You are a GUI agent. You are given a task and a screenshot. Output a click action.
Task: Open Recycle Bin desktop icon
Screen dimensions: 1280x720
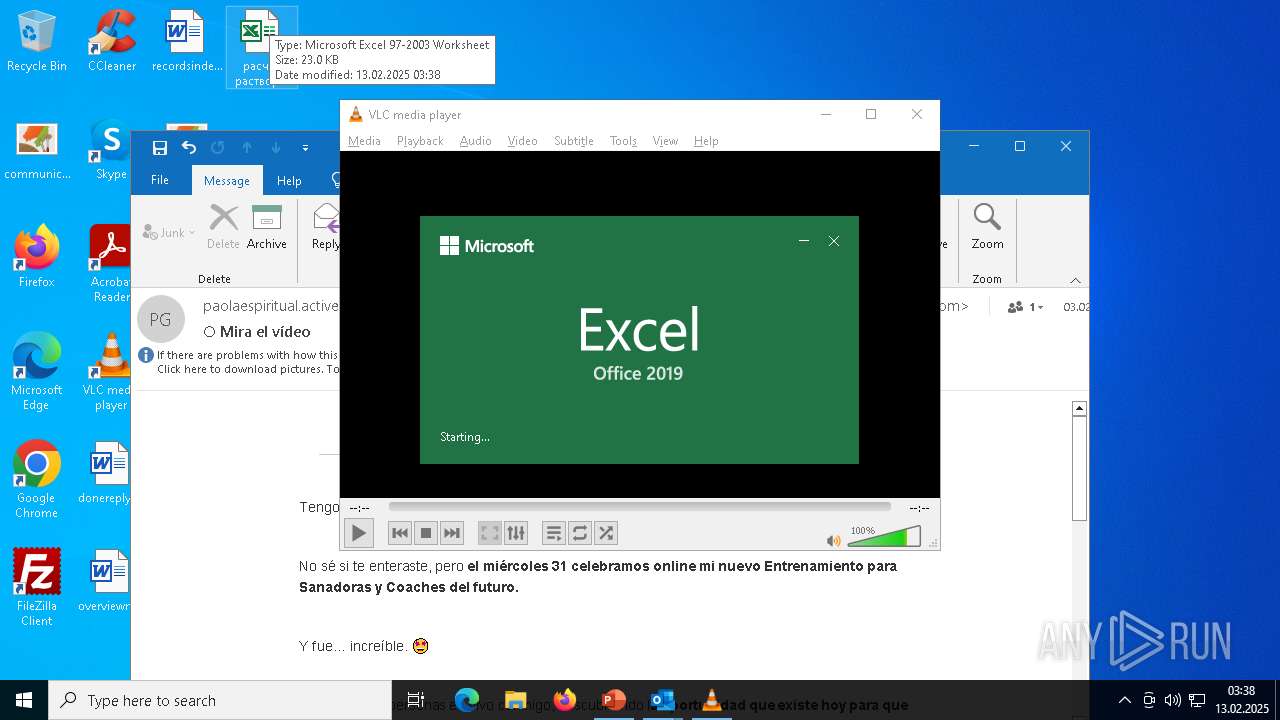click(37, 41)
